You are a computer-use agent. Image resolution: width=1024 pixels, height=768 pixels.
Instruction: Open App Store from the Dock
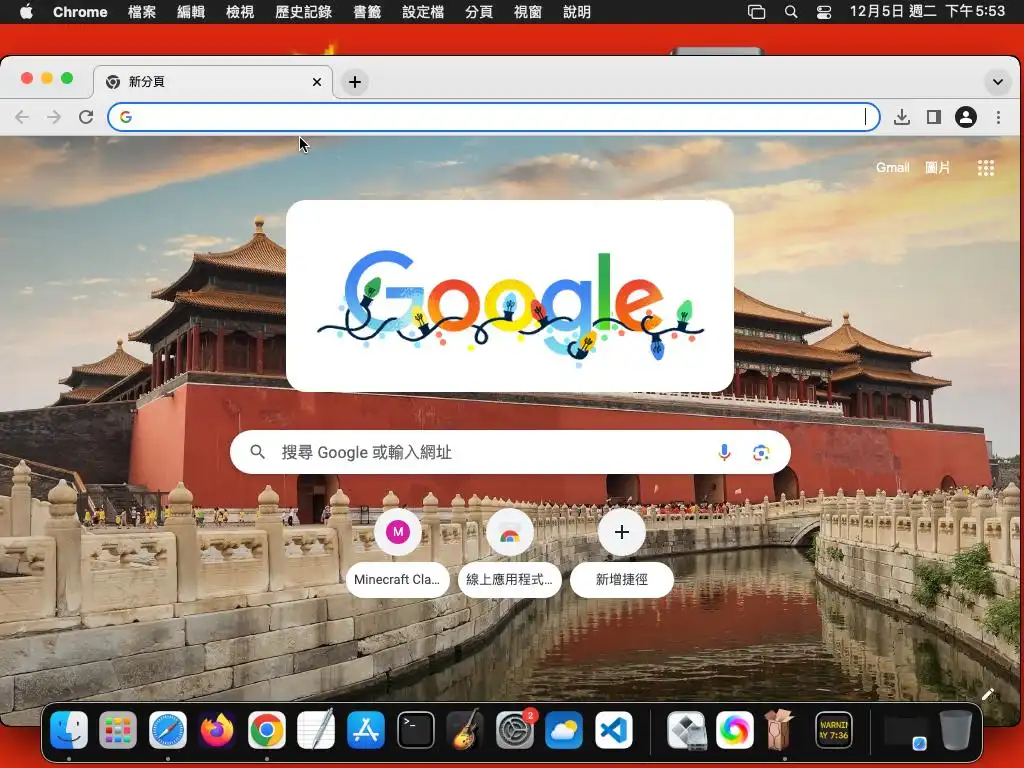[x=366, y=729]
